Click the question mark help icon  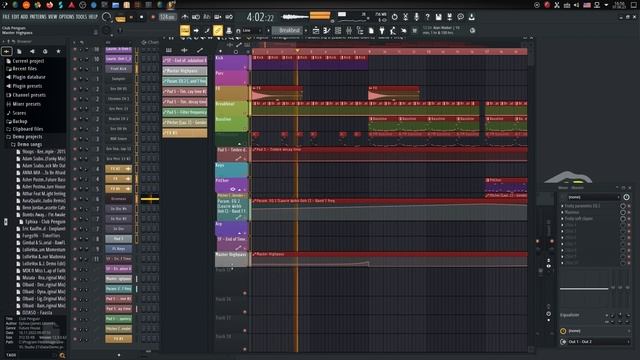click(427, 17)
